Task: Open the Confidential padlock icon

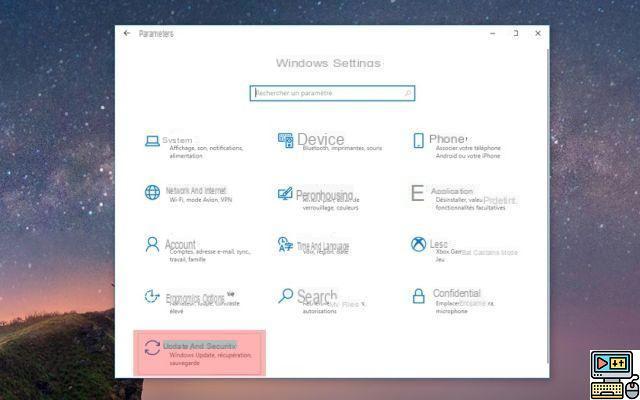Action: (x=418, y=296)
